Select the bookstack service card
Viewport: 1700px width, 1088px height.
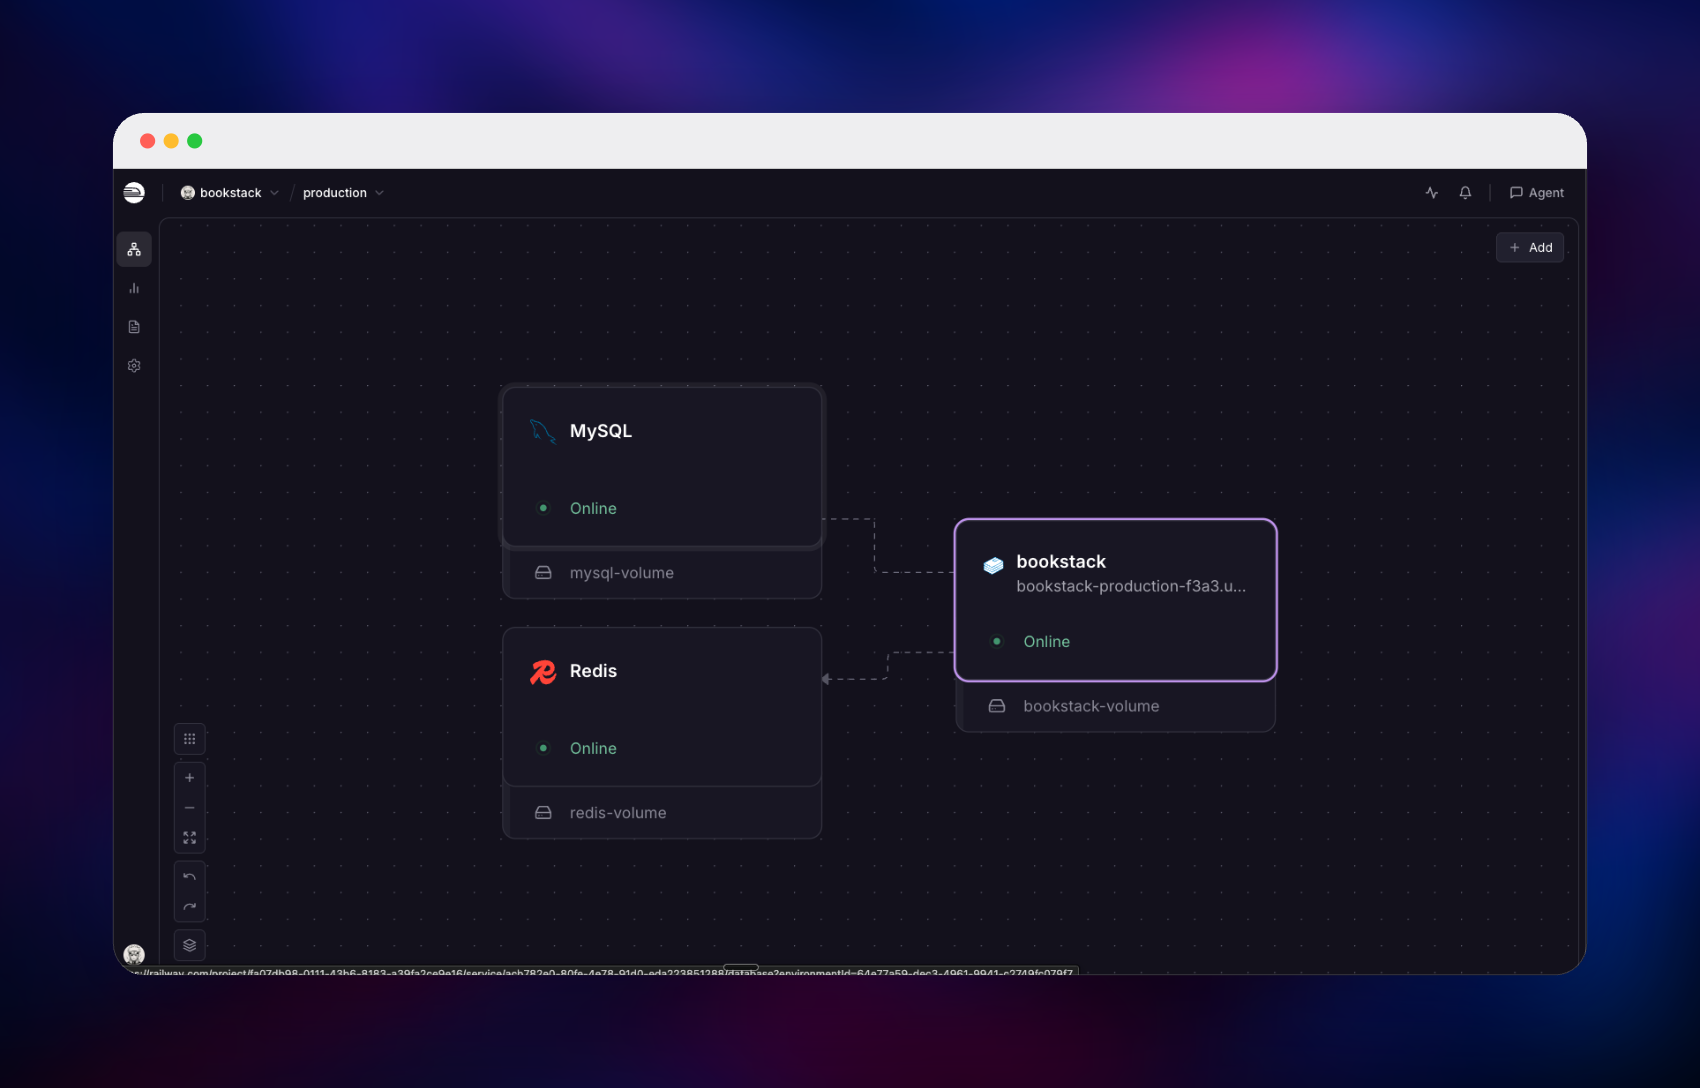[1116, 600]
